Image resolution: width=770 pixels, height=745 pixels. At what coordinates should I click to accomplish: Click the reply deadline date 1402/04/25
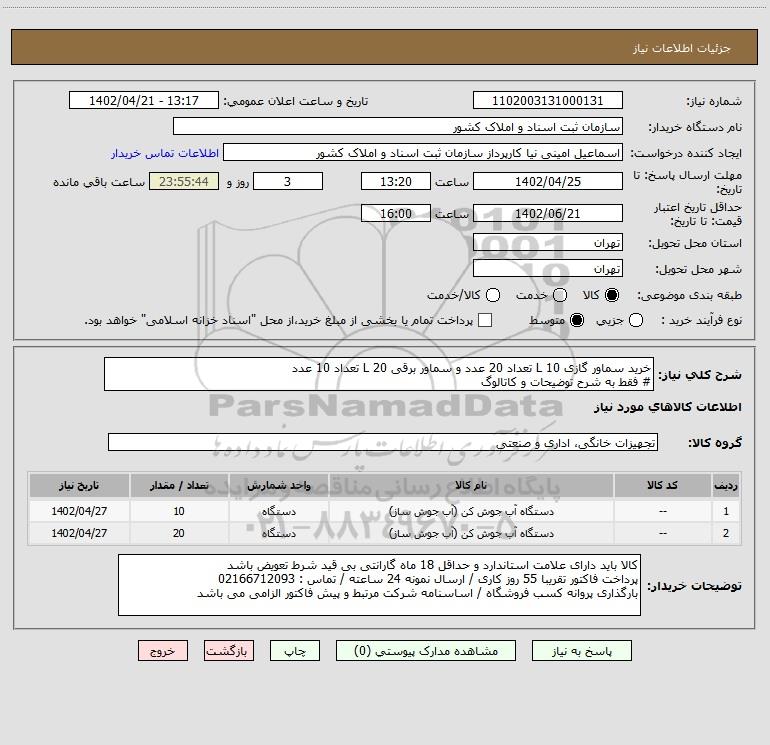548,181
